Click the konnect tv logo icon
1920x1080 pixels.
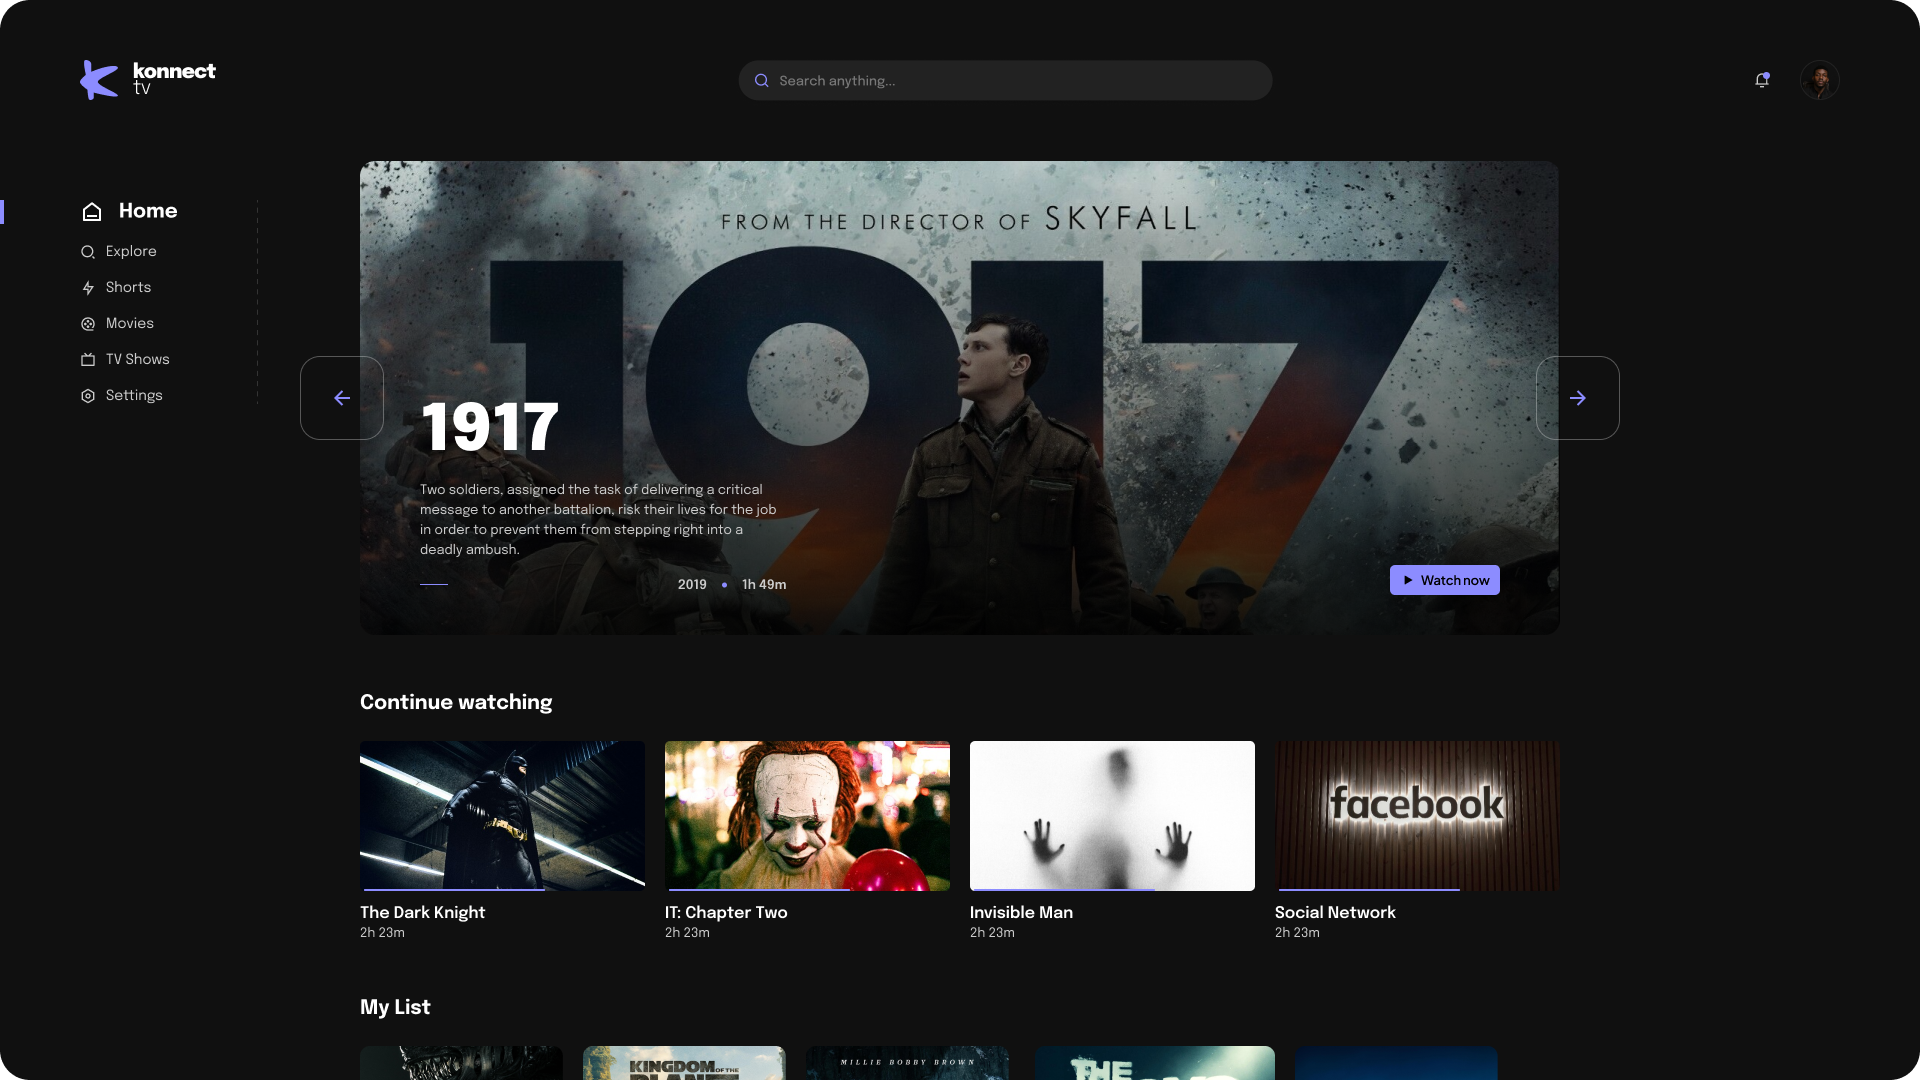(x=98, y=80)
